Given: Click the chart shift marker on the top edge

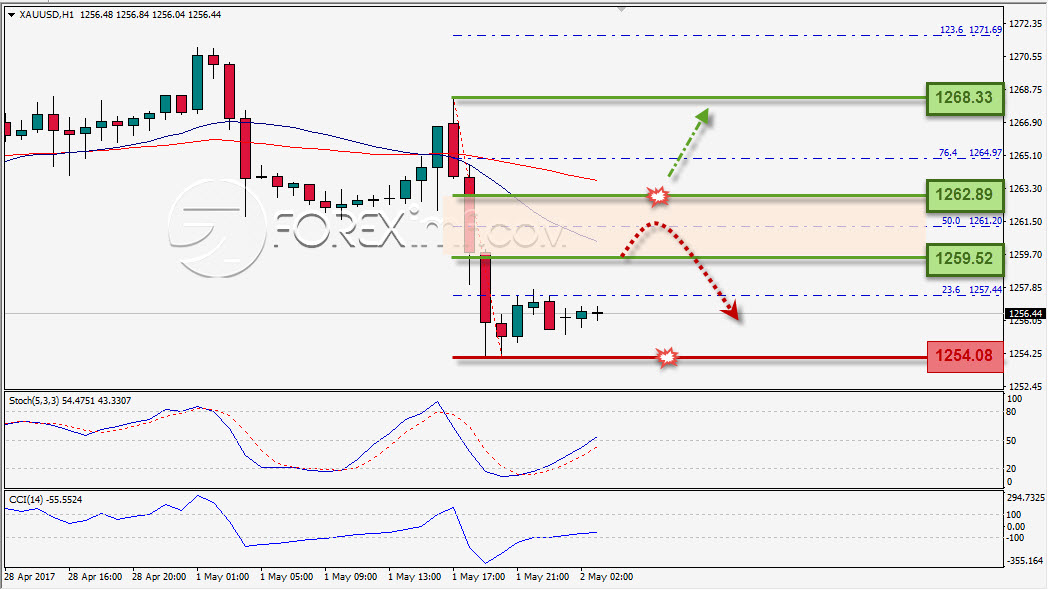Looking at the screenshot, I should (622, 9).
